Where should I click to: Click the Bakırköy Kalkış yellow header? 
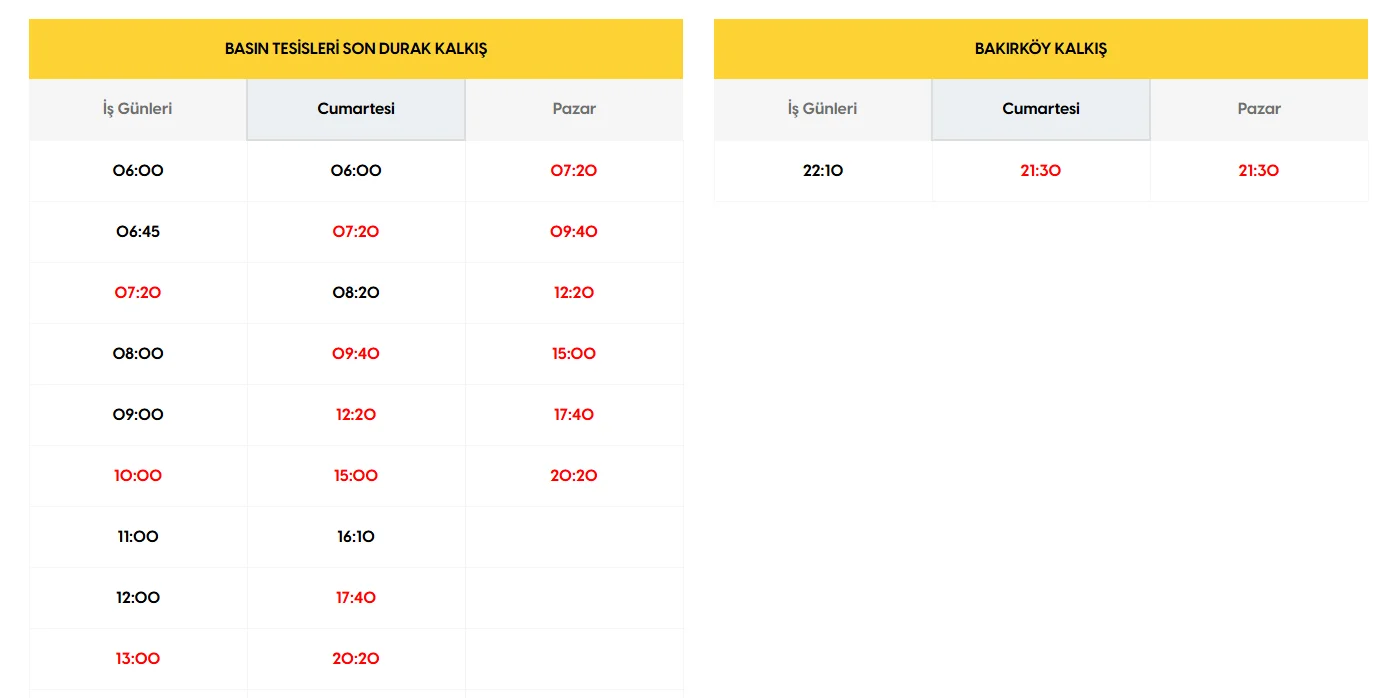point(1041,49)
